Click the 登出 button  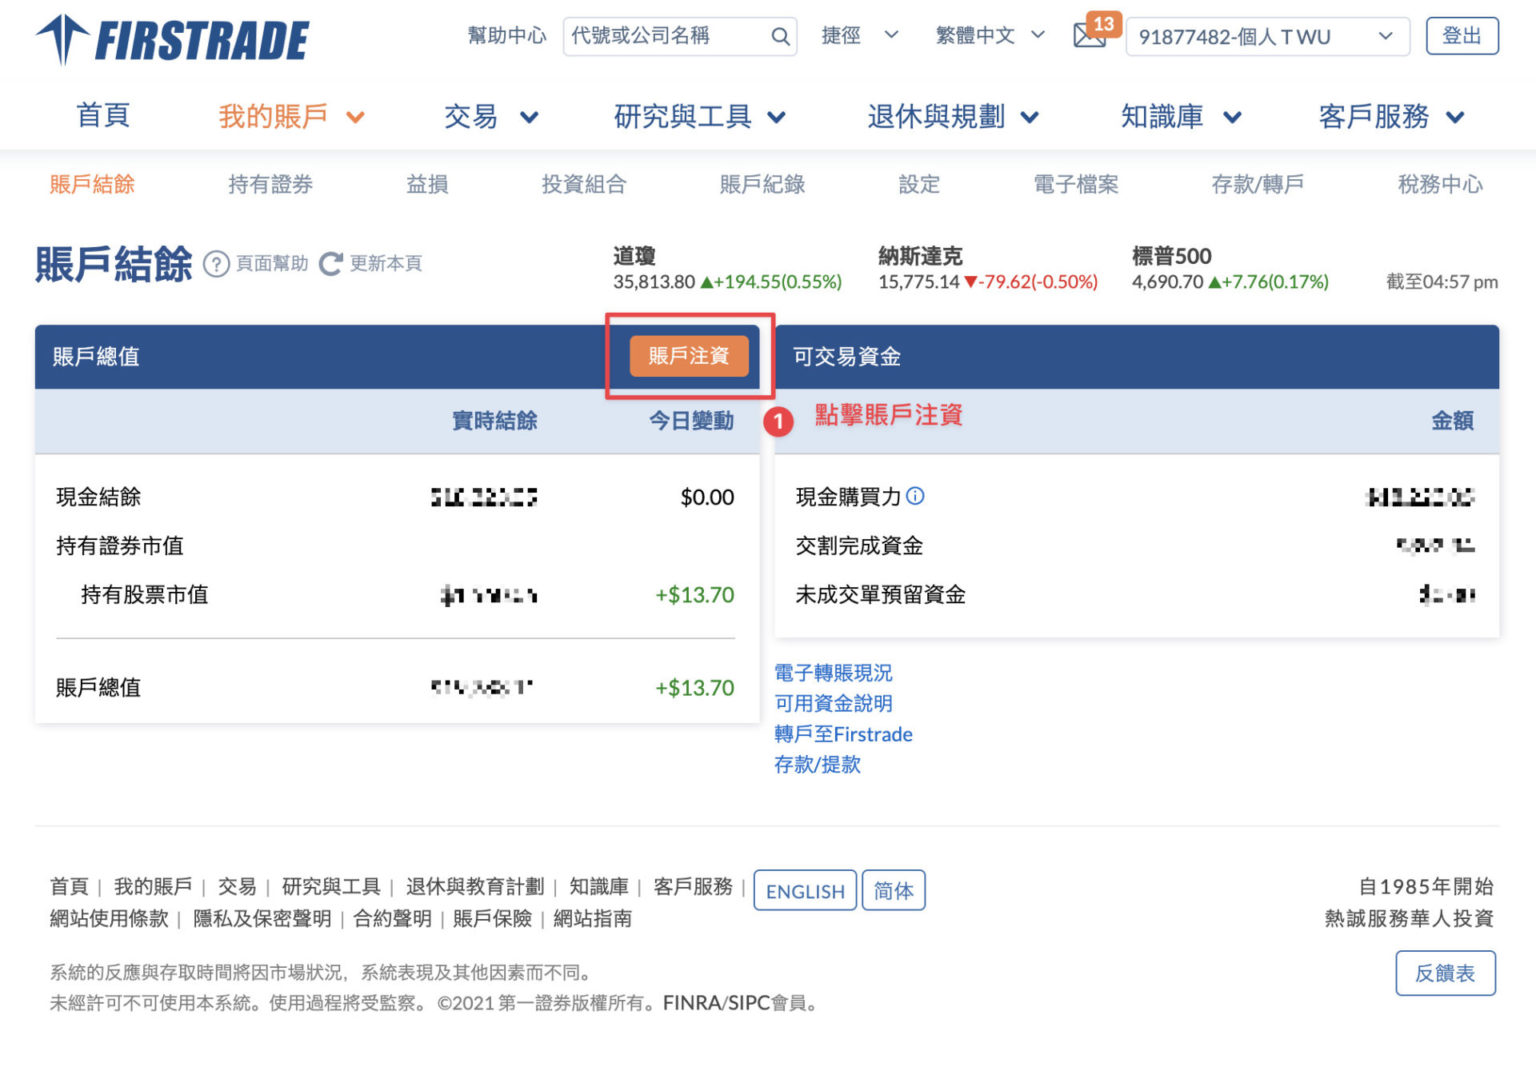[x=1462, y=35]
